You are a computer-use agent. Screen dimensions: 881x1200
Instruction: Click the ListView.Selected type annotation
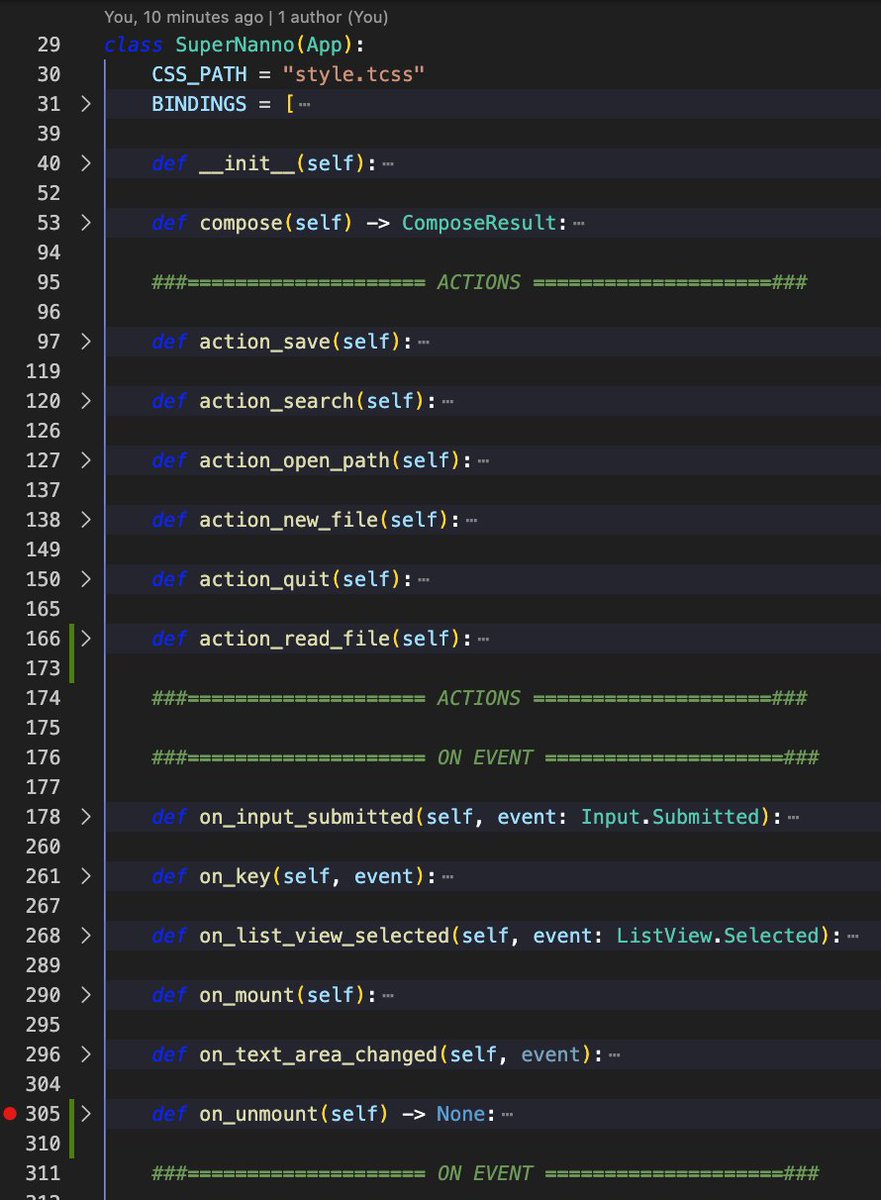click(718, 936)
